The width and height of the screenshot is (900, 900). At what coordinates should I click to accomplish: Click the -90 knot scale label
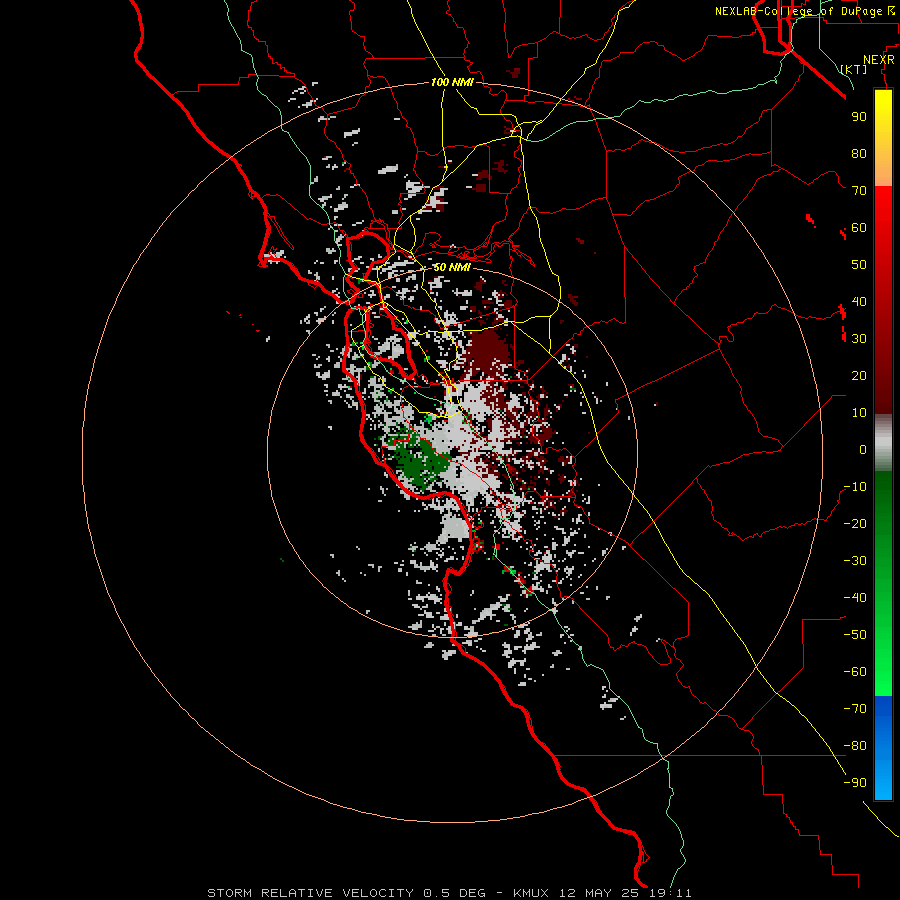pos(855,783)
